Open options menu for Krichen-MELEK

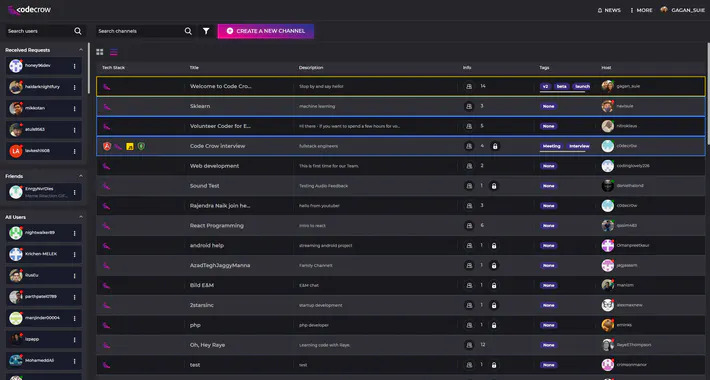pos(75,255)
